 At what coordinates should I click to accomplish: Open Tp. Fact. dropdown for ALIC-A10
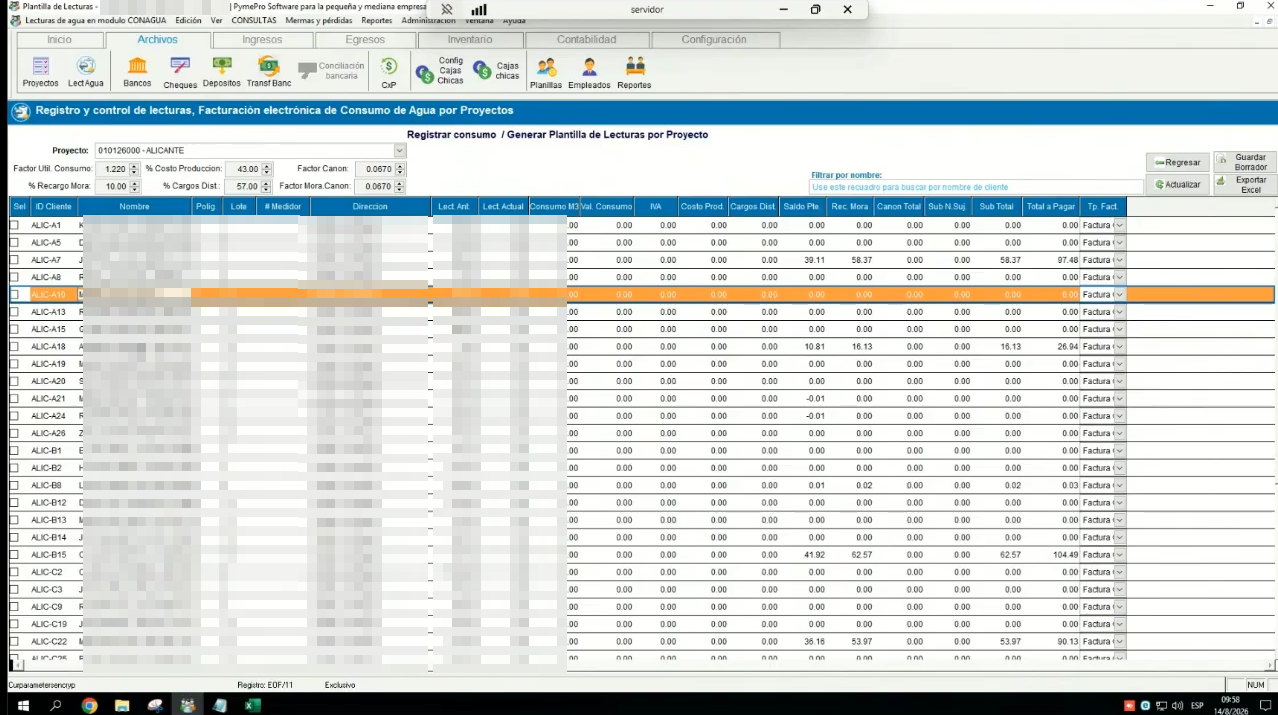coord(1120,294)
